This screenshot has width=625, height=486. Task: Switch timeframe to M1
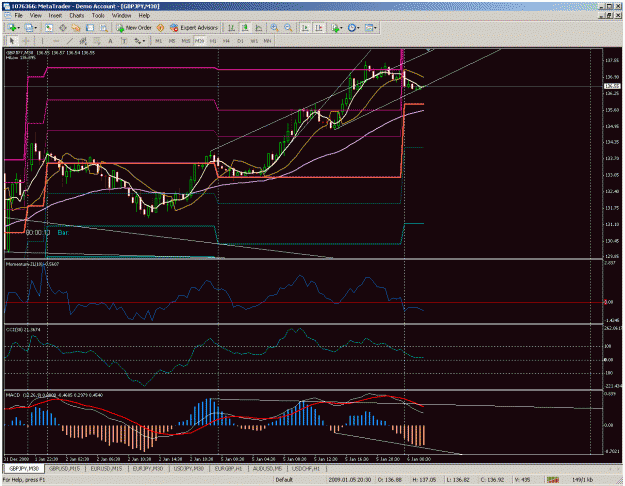point(158,41)
